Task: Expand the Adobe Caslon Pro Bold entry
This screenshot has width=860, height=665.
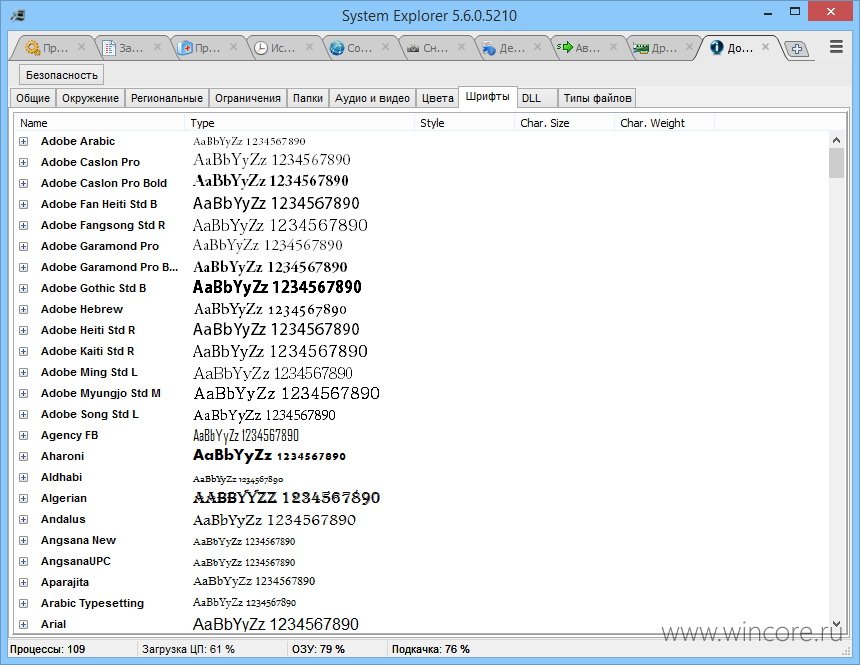Action: coord(24,183)
